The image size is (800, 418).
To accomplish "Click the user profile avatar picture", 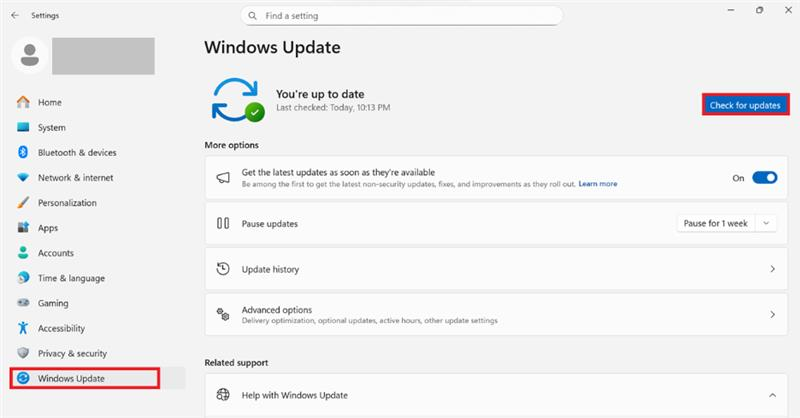I will click(x=30, y=55).
